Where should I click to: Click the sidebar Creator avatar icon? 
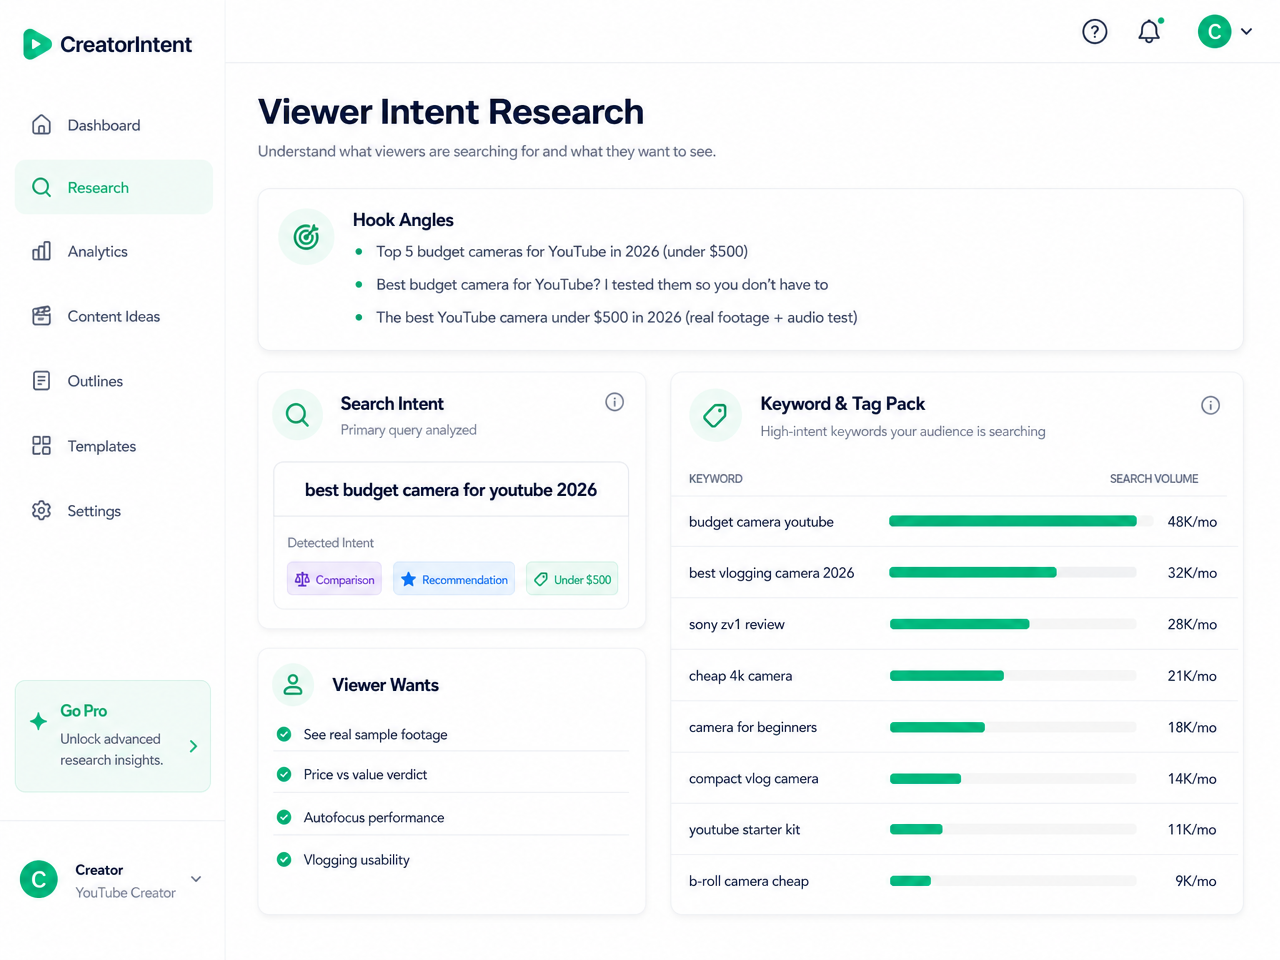pyautogui.click(x=39, y=879)
